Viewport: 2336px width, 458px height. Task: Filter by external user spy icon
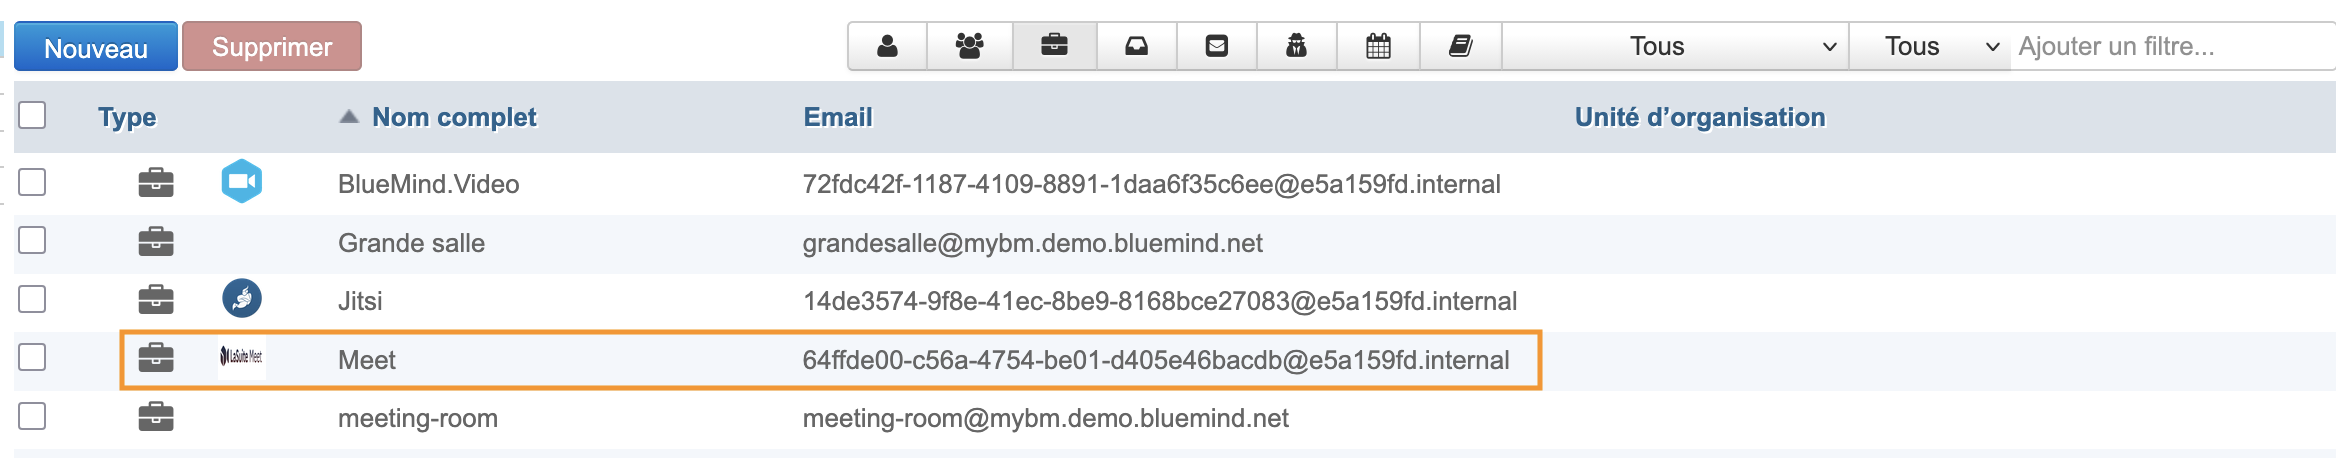pyautogui.click(x=1296, y=46)
